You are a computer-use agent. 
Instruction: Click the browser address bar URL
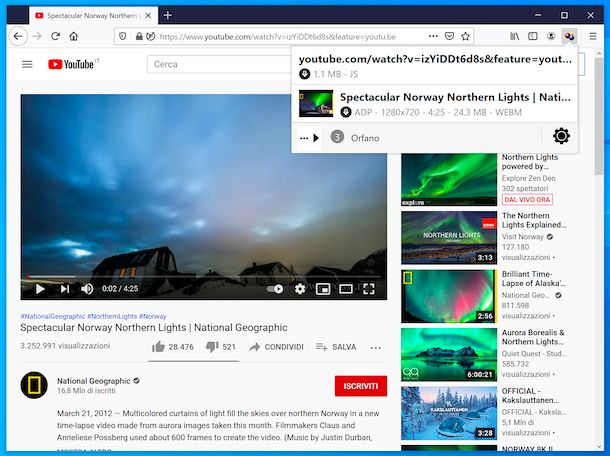coord(277,37)
